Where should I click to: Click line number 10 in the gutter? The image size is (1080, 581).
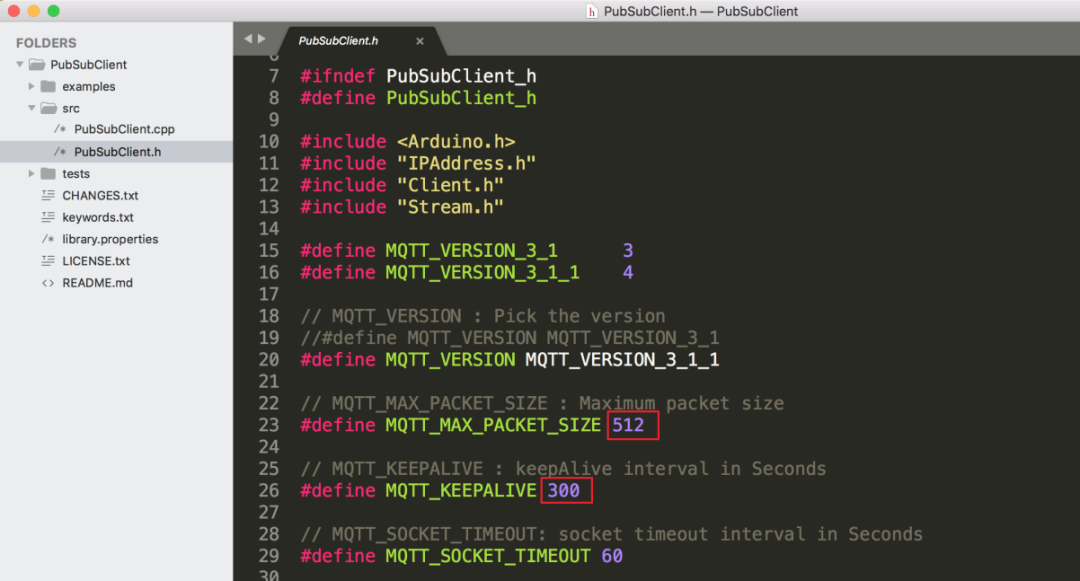[x=269, y=141]
